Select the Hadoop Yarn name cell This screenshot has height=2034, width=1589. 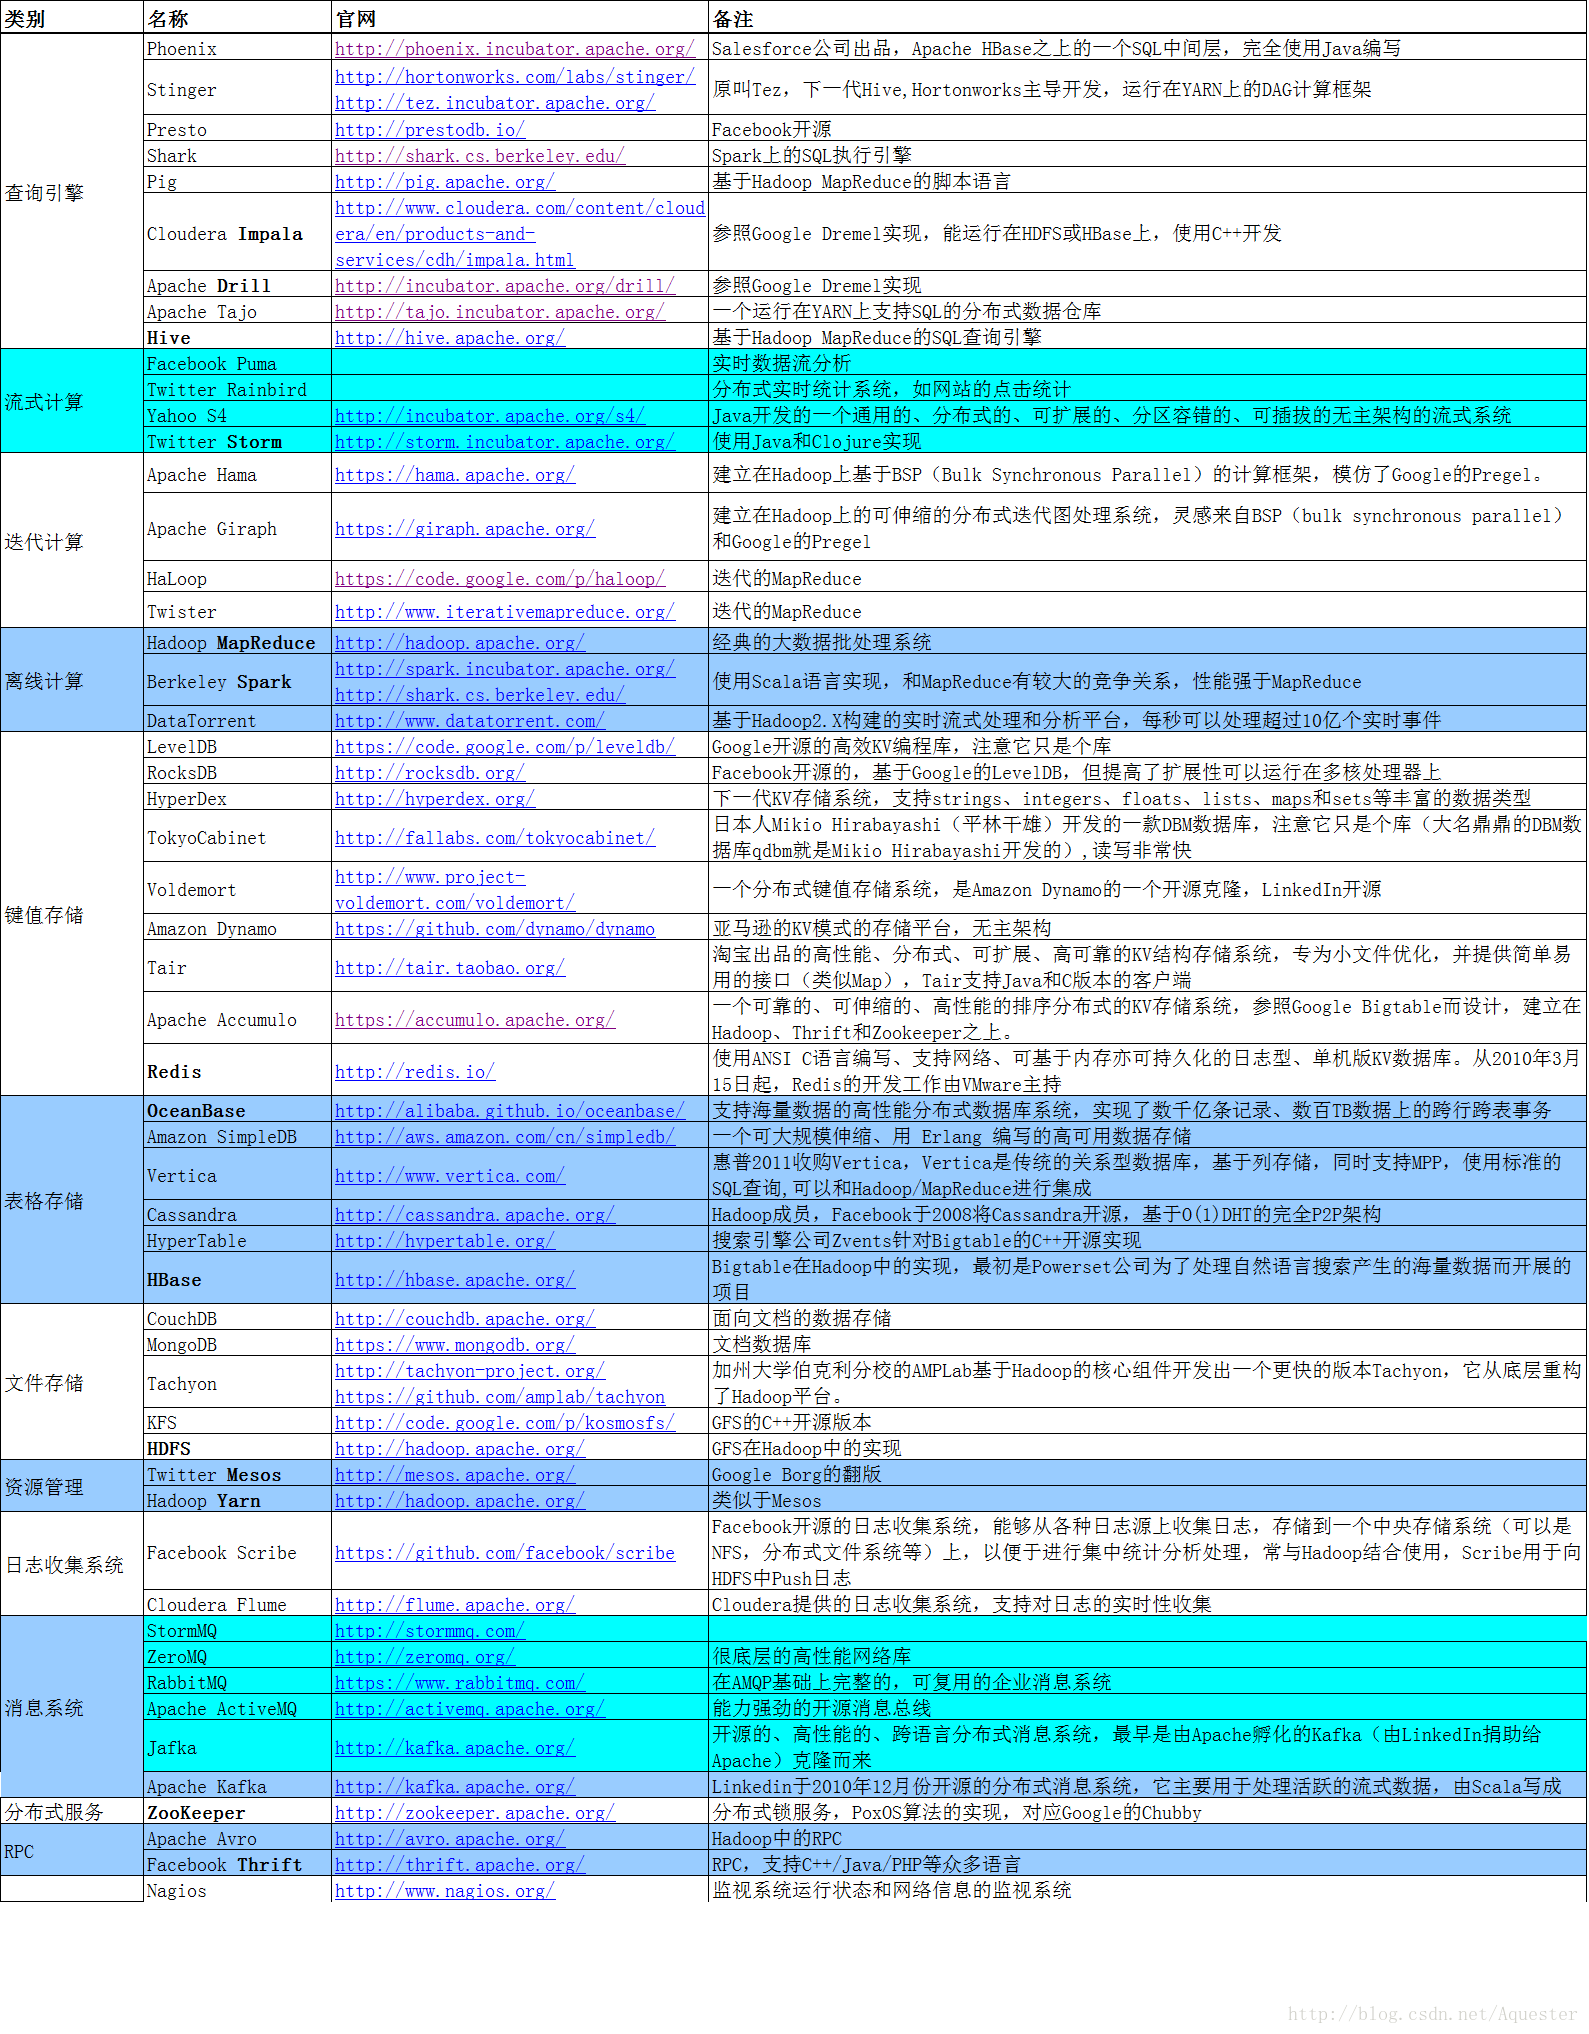coord(237,1501)
